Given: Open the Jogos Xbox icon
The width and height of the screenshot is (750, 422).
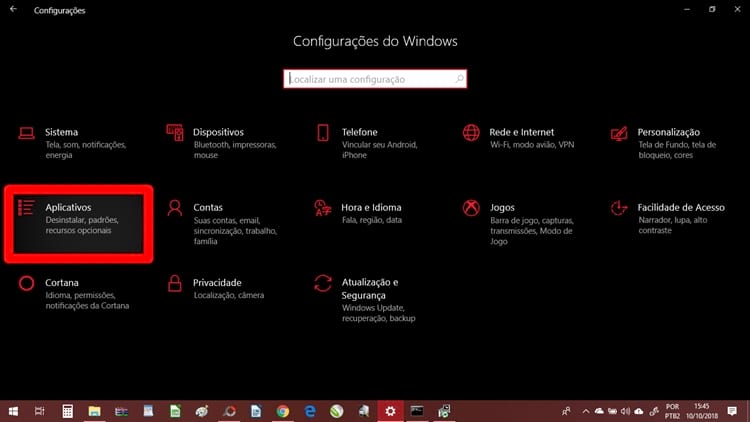Looking at the screenshot, I should pos(471,208).
